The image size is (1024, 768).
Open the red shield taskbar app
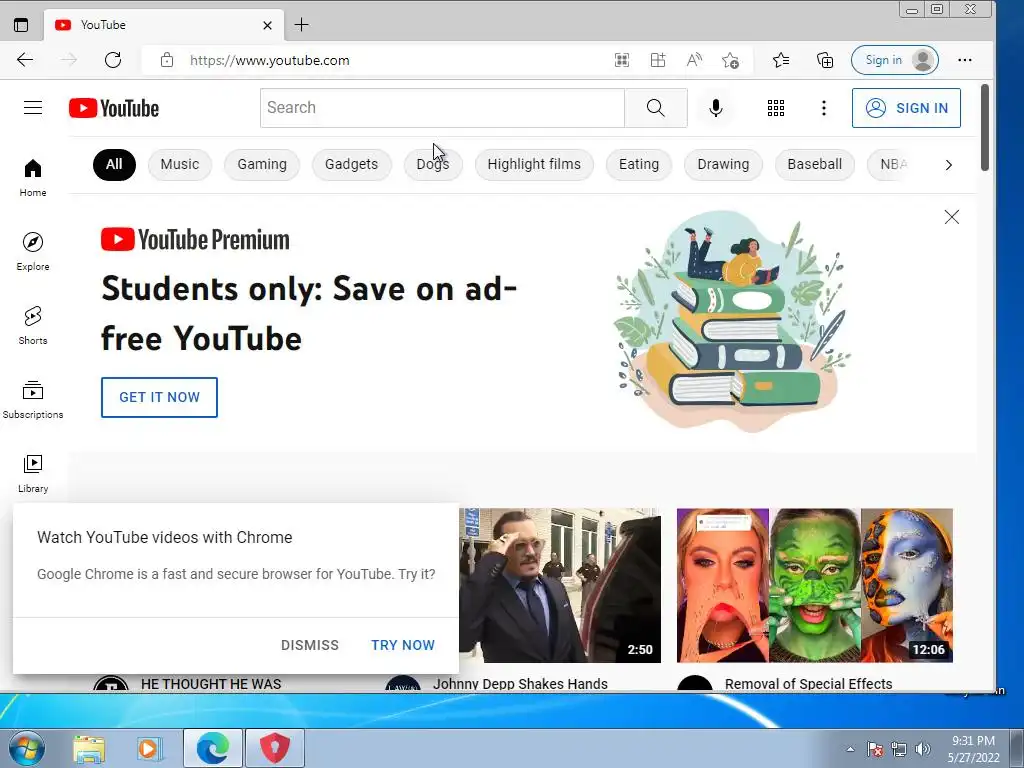click(274, 748)
